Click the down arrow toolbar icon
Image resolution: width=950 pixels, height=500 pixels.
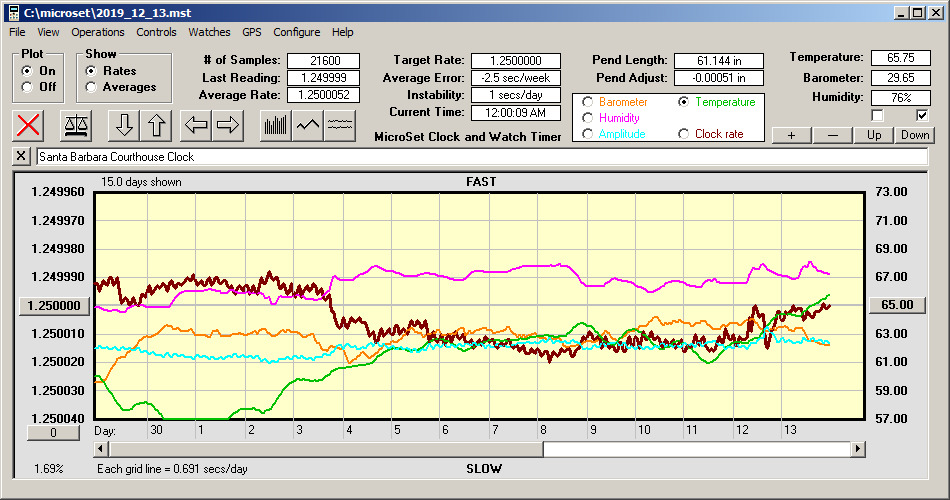tap(124, 125)
